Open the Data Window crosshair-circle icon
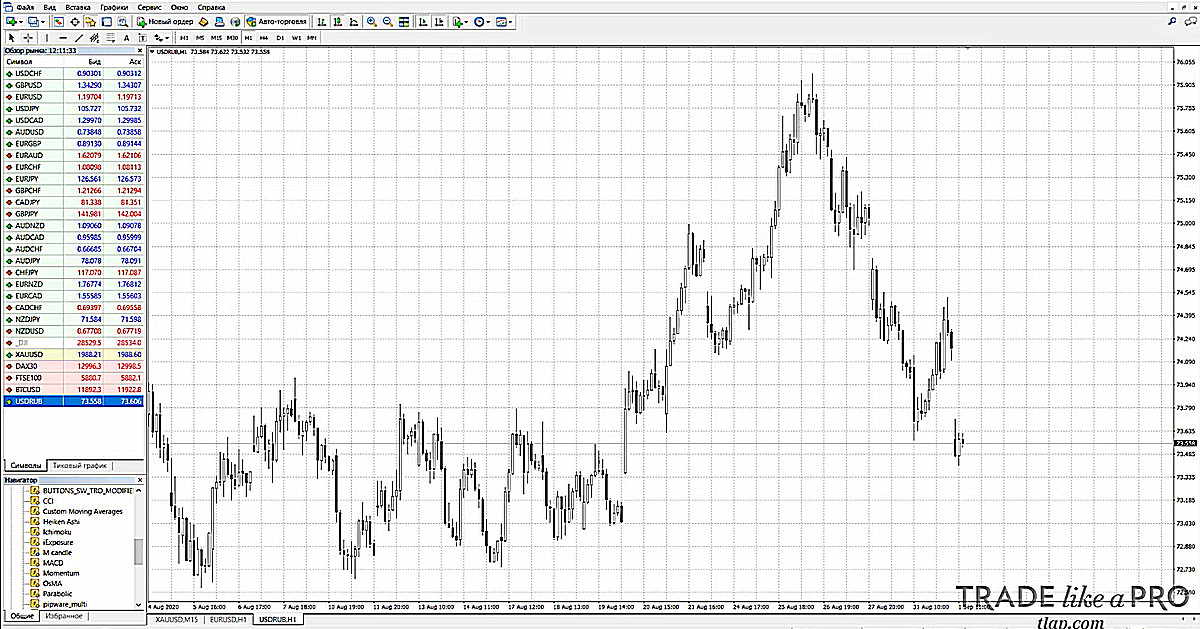1200x629 pixels. tap(75, 21)
